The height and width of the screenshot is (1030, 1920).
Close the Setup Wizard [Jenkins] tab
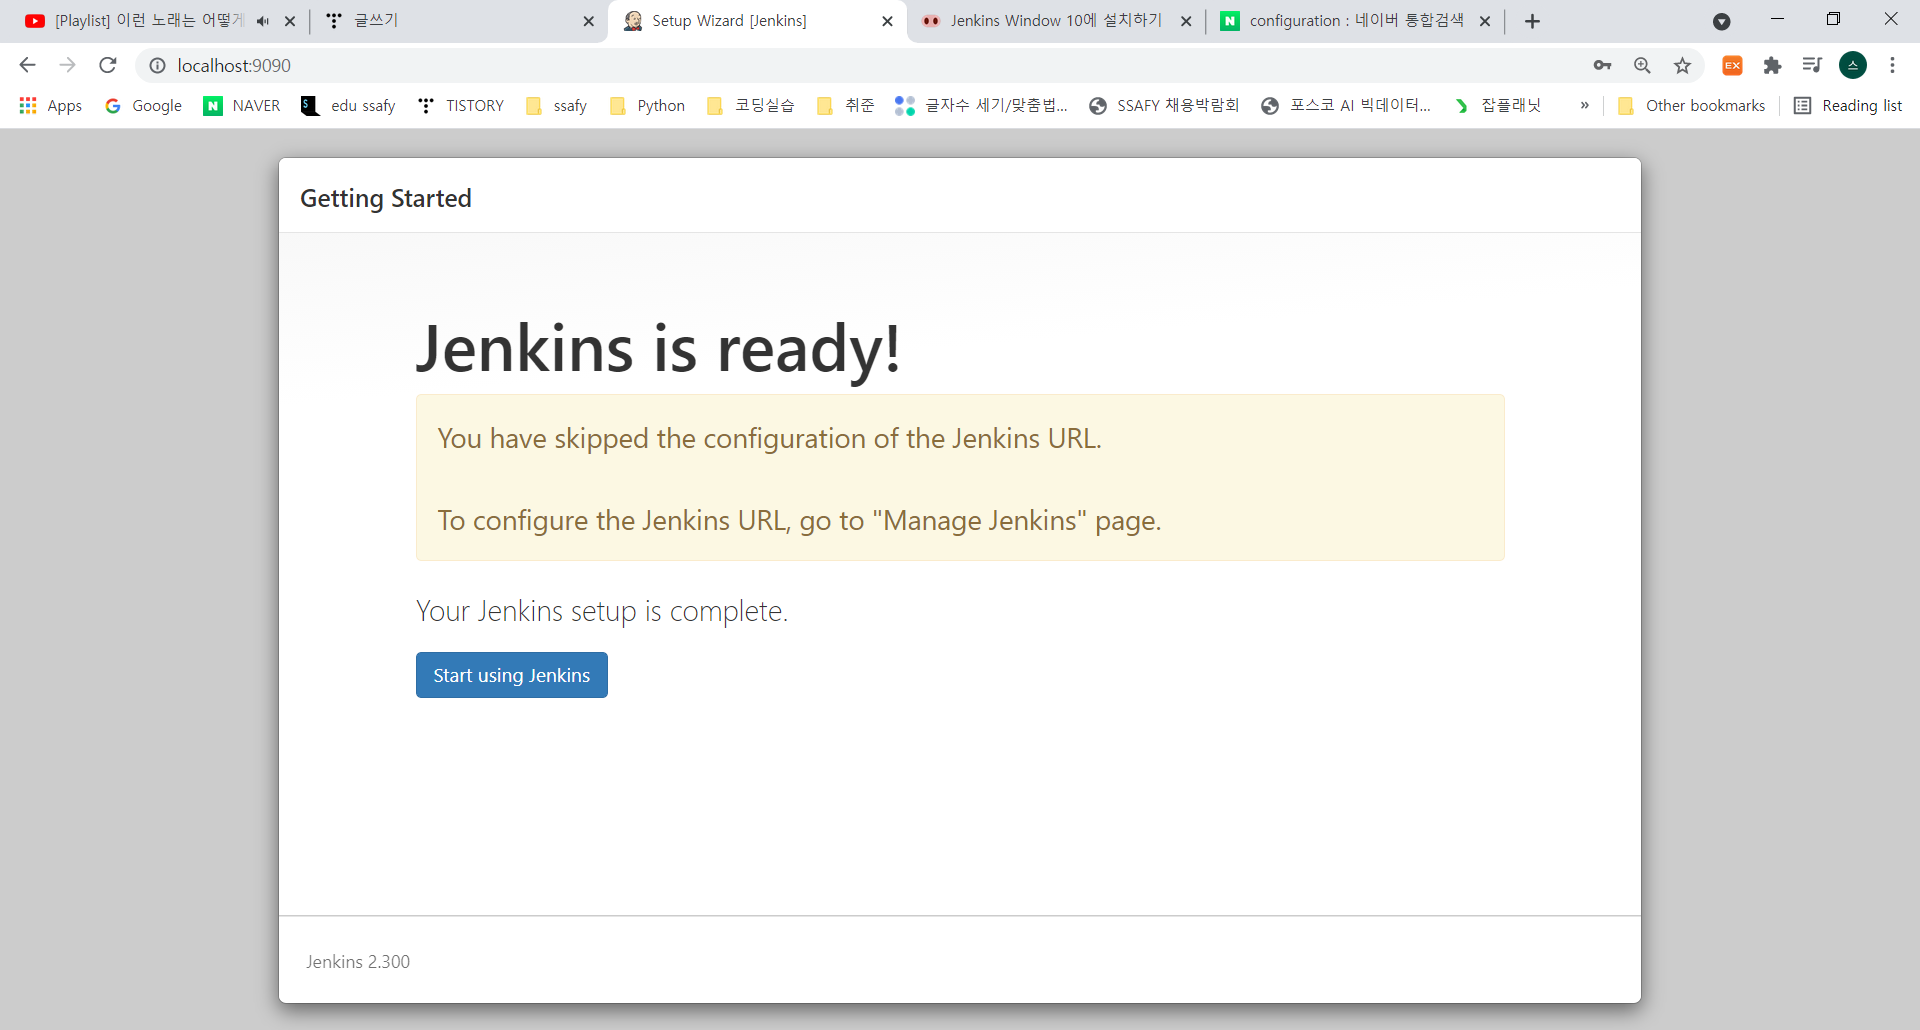coord(887,21)
